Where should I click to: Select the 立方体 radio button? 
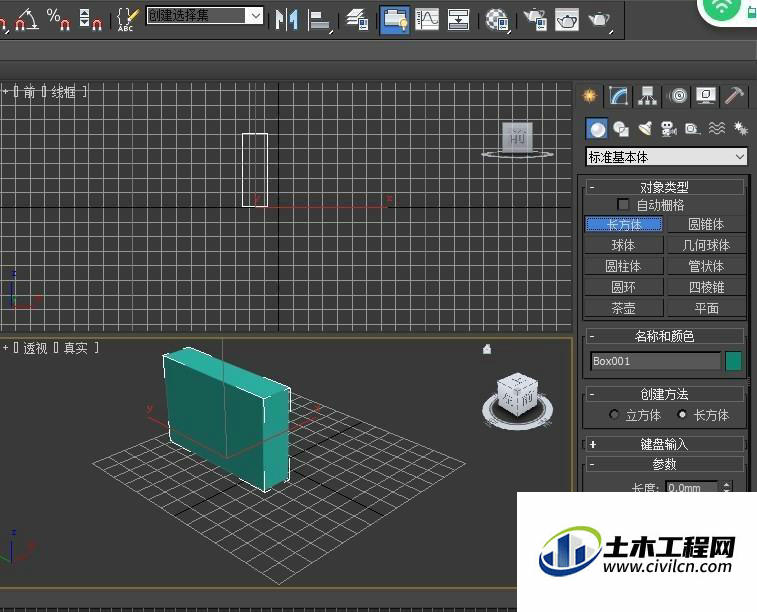pyautogui.click(x=614, y=415)
